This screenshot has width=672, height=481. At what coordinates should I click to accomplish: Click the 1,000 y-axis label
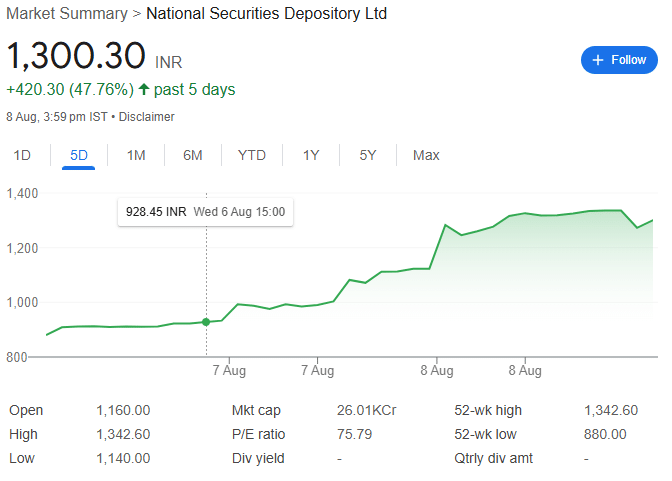click(x=22, y=303)
